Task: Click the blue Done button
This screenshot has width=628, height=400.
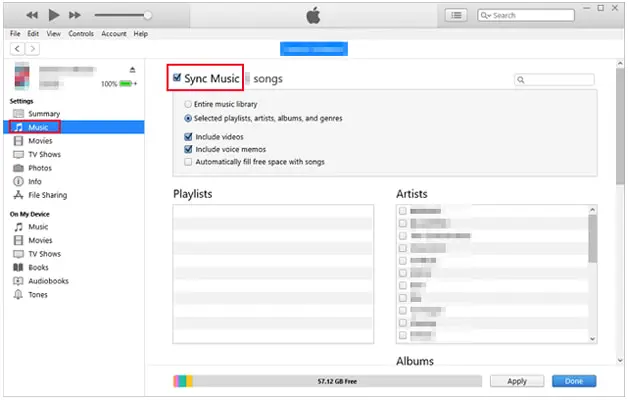Action: pyautogui.click(x=574, y=381)
